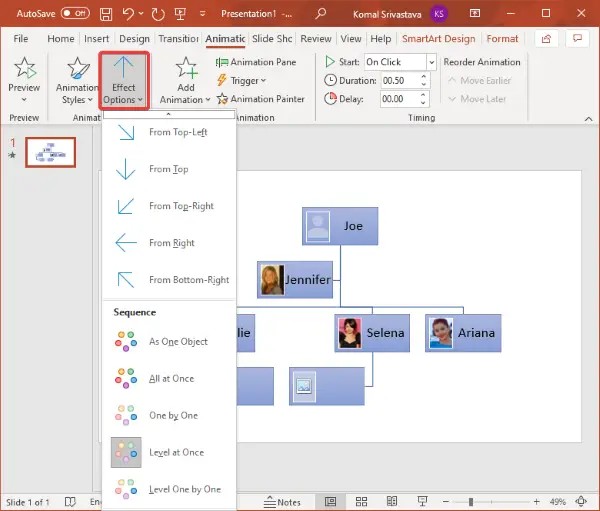Increase Duration with up stepper
Screen dimensions: 600x511
pyautogui.click(x=424, y=77)
